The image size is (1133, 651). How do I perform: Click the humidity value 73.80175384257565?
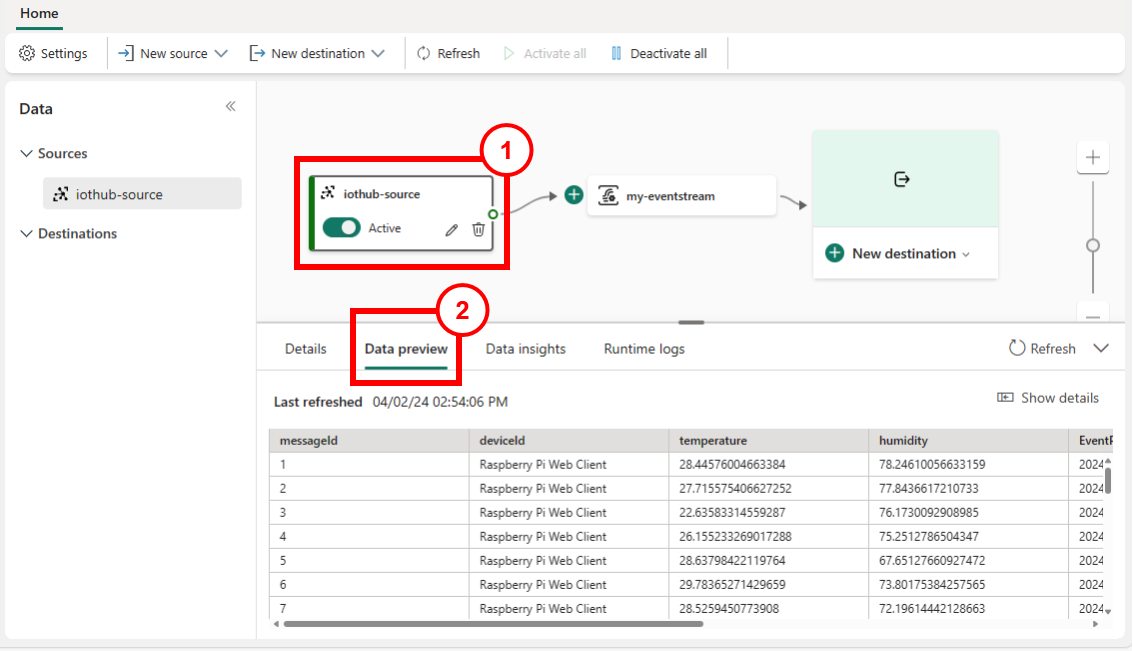[931, 585]
